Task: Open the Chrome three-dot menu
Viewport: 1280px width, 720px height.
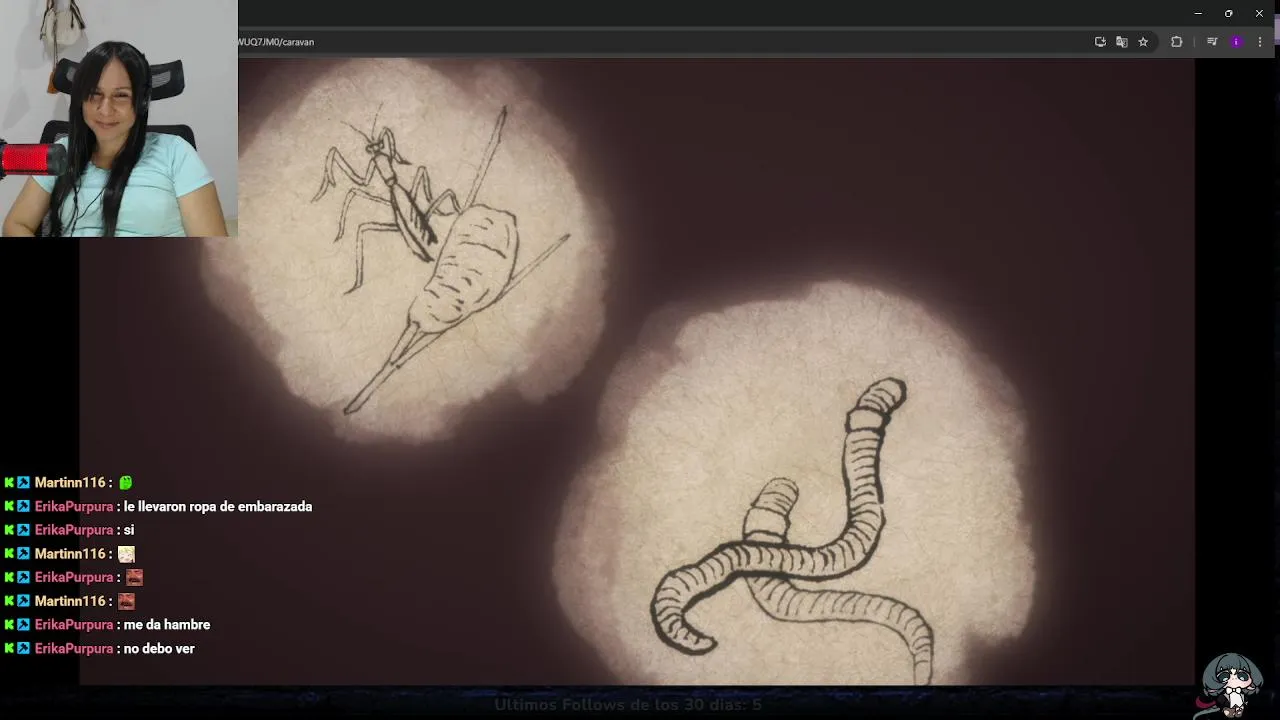Action: [1261, 42]
